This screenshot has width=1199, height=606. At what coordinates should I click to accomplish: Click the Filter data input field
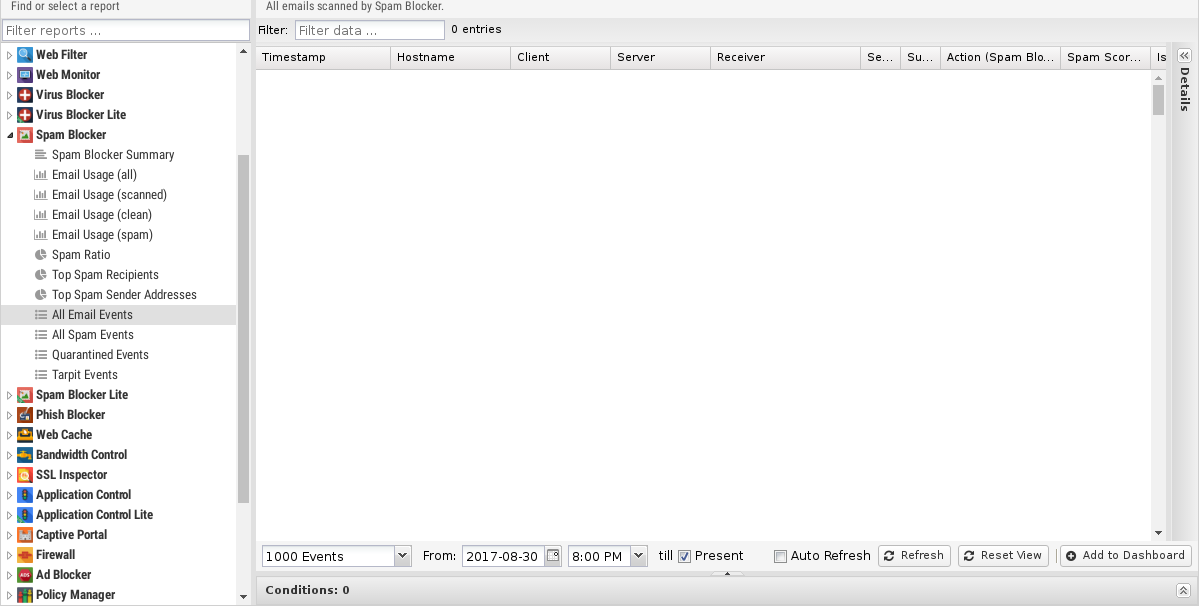369,30
